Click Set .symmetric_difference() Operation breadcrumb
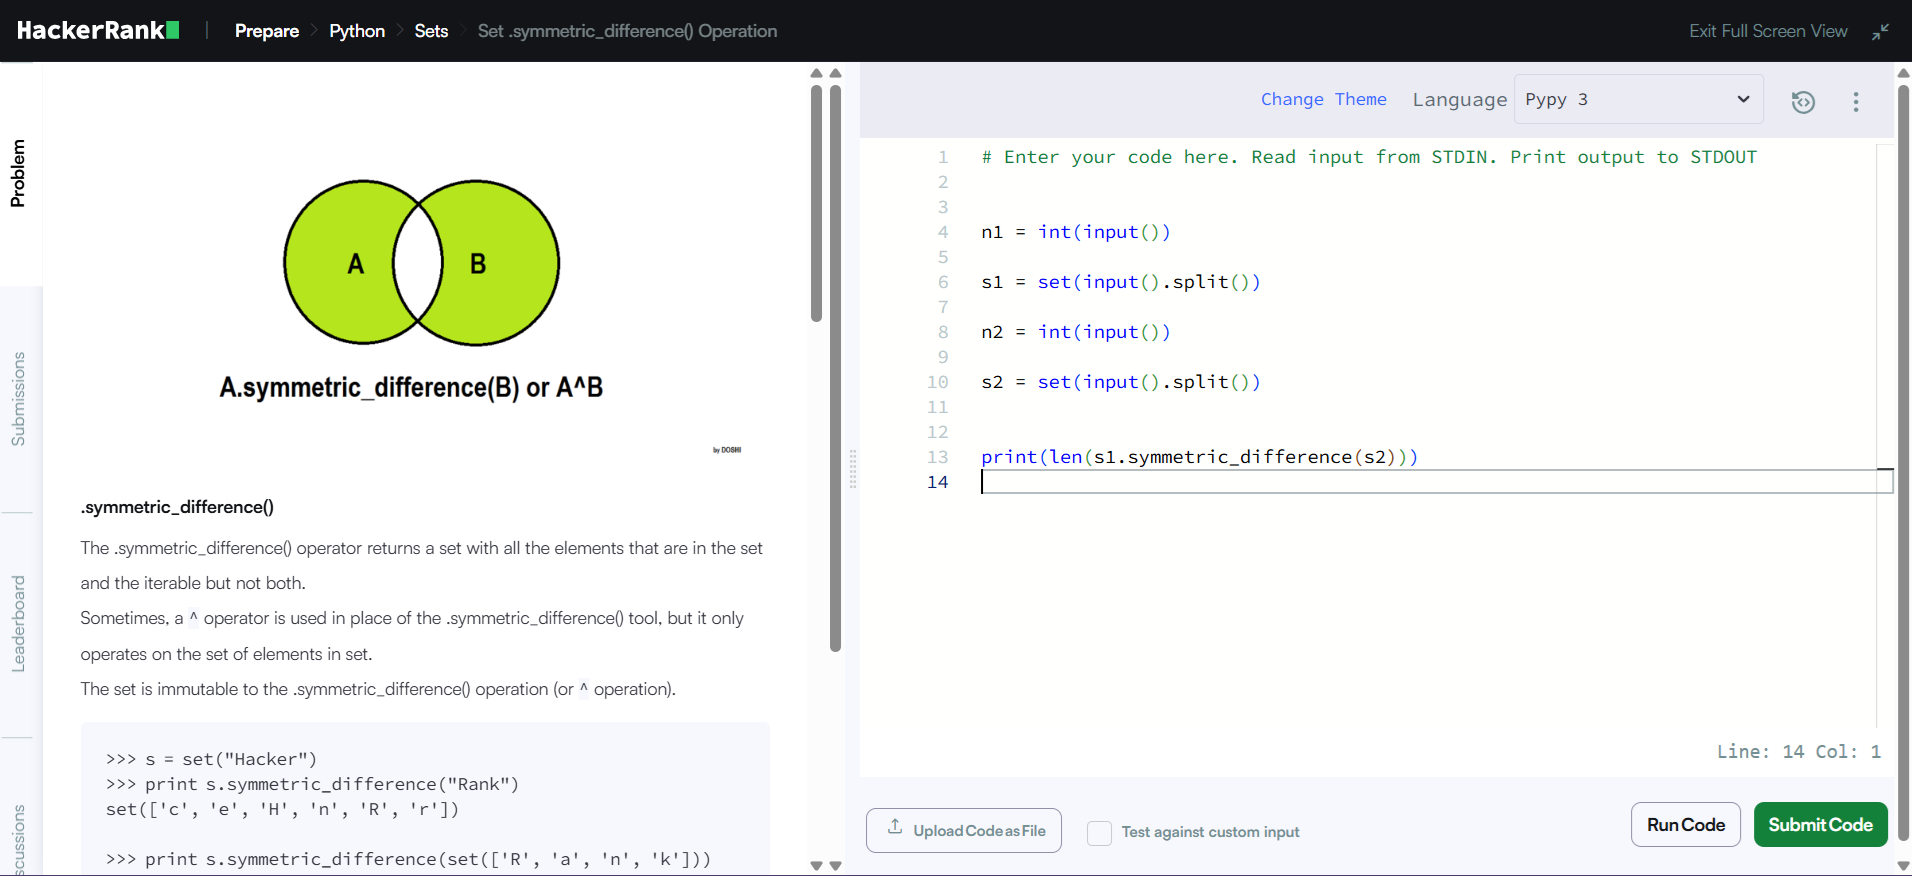 click(x=627, y=31)
